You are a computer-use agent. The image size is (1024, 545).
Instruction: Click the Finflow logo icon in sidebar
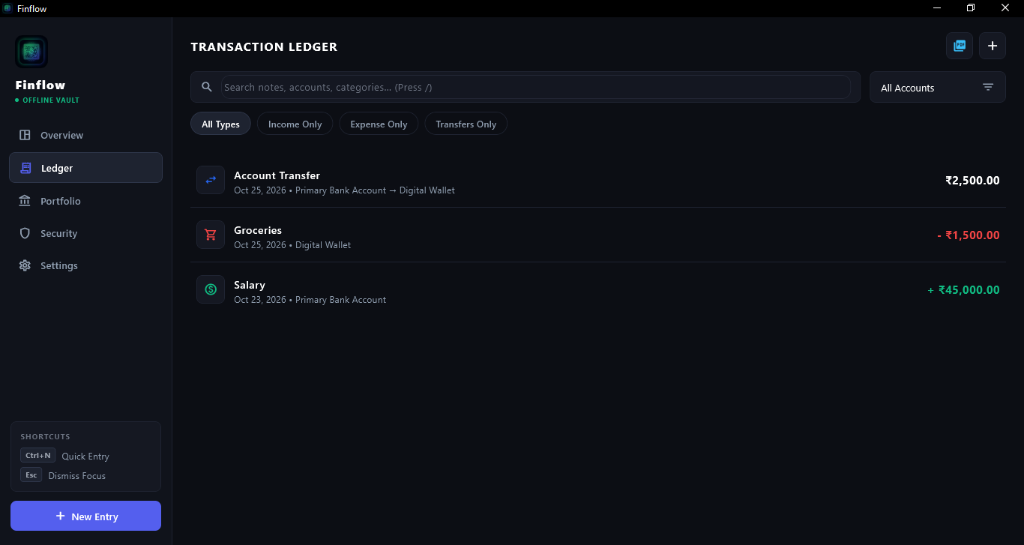point(31,52)
